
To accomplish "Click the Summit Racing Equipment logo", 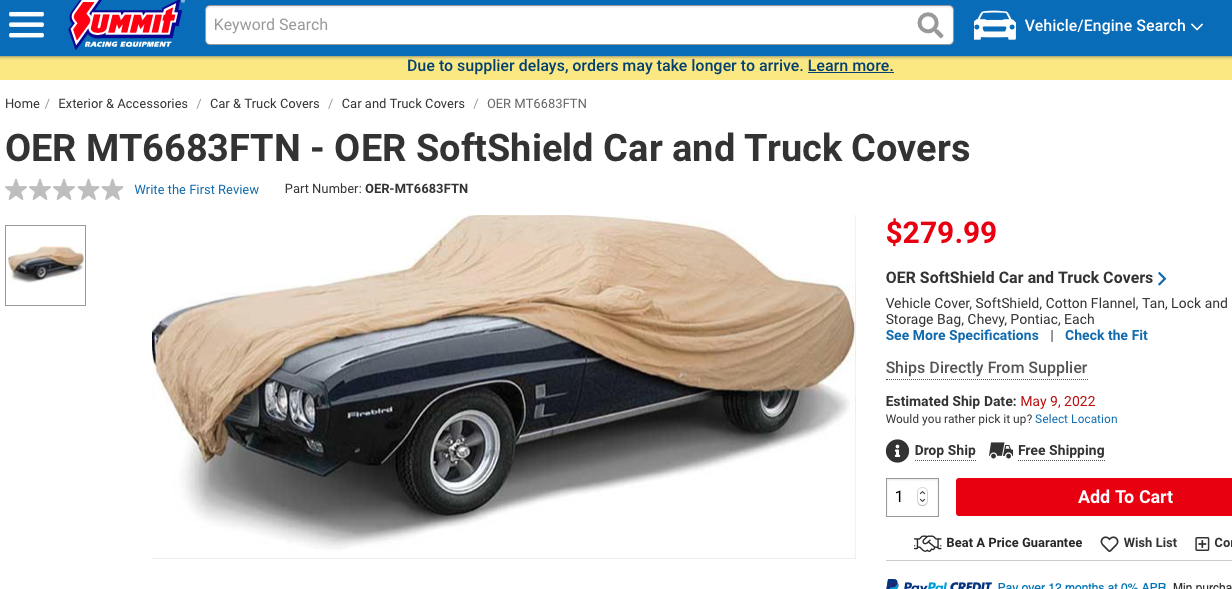I will tap(126, 24).
